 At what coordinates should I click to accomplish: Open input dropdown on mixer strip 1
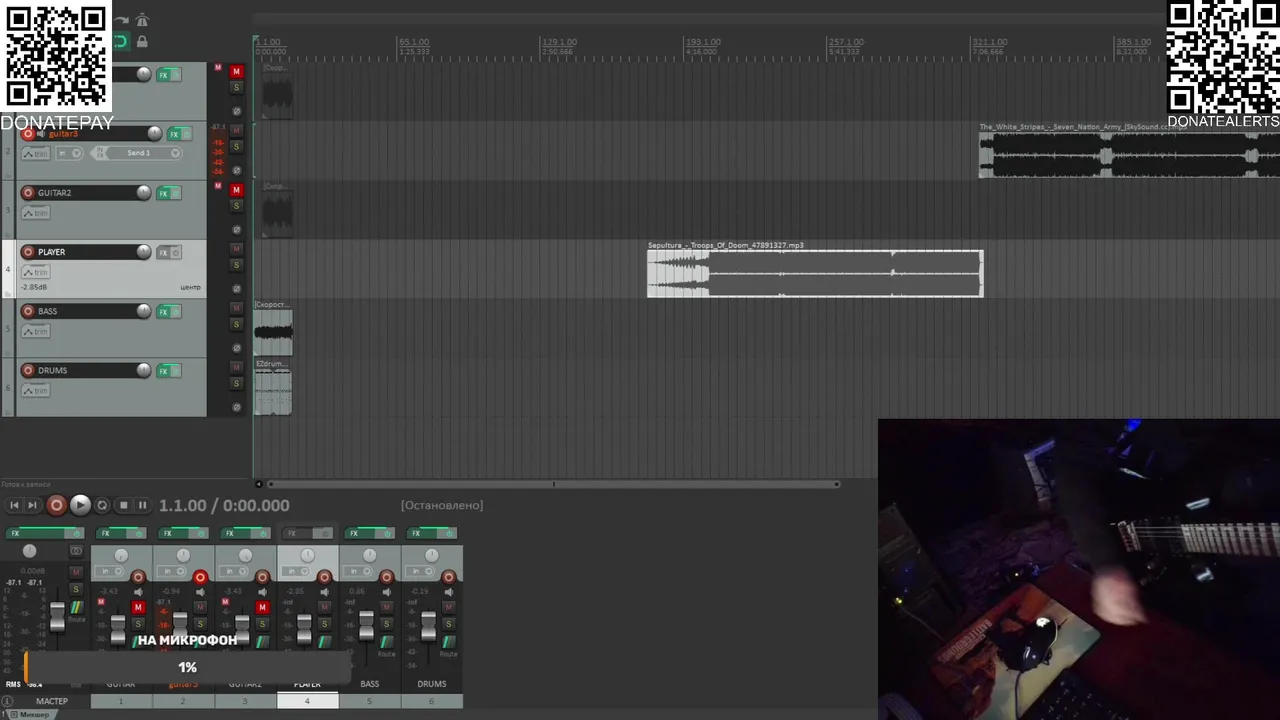point(109,572)
